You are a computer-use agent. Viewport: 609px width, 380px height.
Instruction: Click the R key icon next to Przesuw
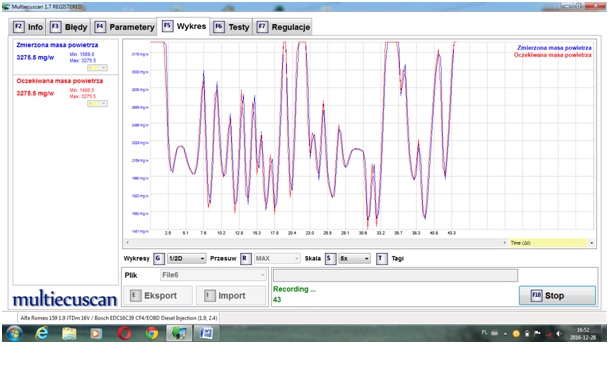click(x=245, y=258)
